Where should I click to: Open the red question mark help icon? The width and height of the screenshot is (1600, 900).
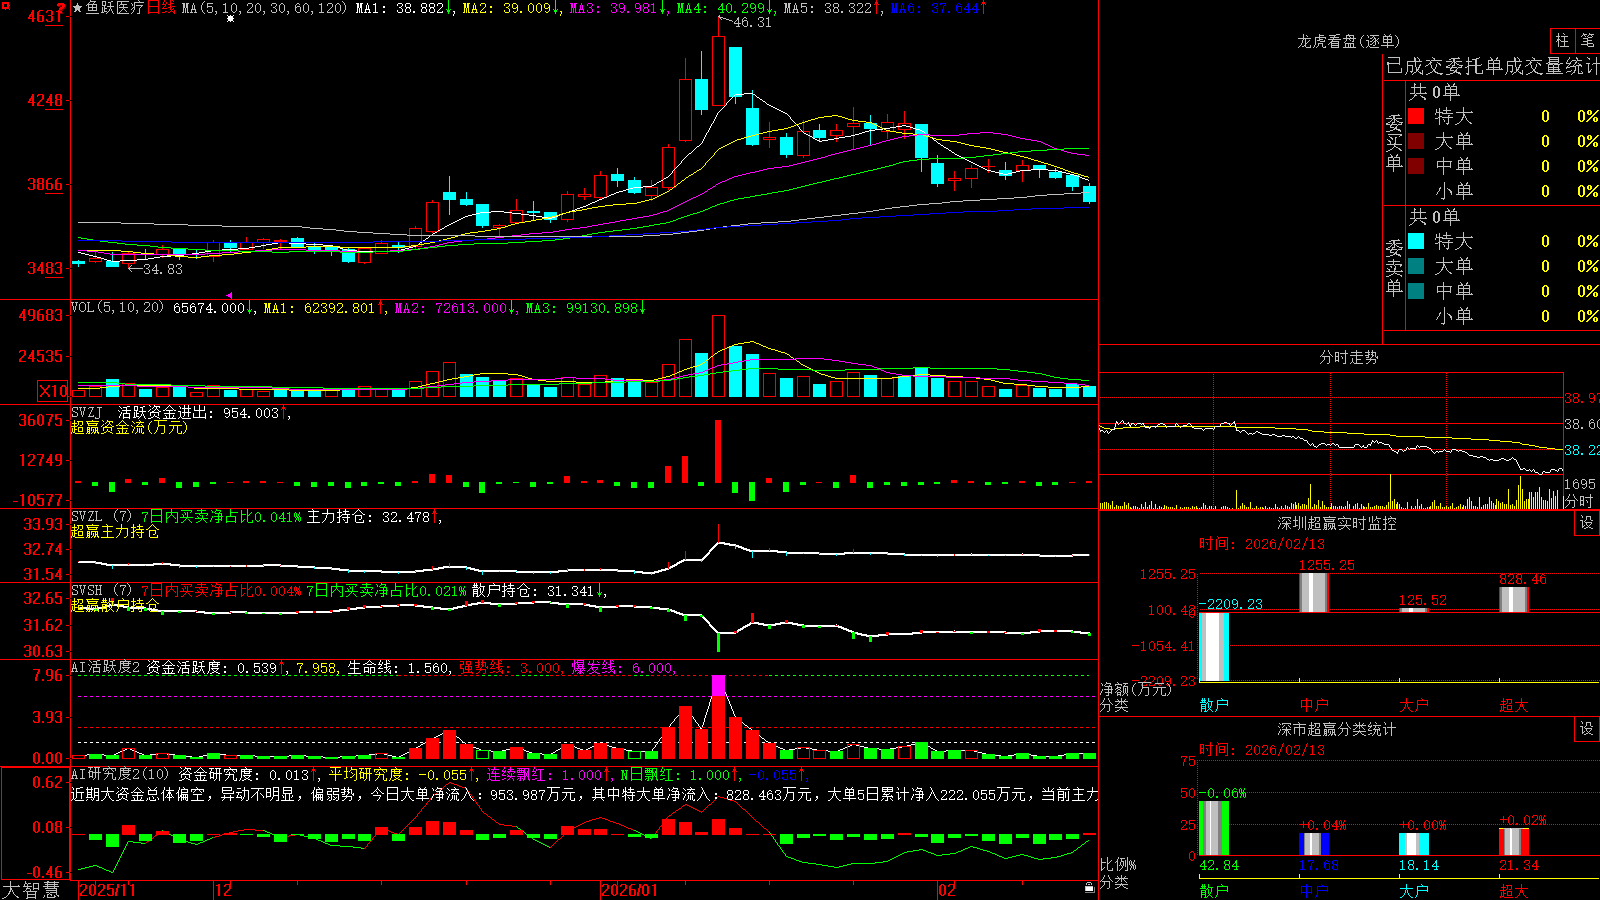(61, 9)
